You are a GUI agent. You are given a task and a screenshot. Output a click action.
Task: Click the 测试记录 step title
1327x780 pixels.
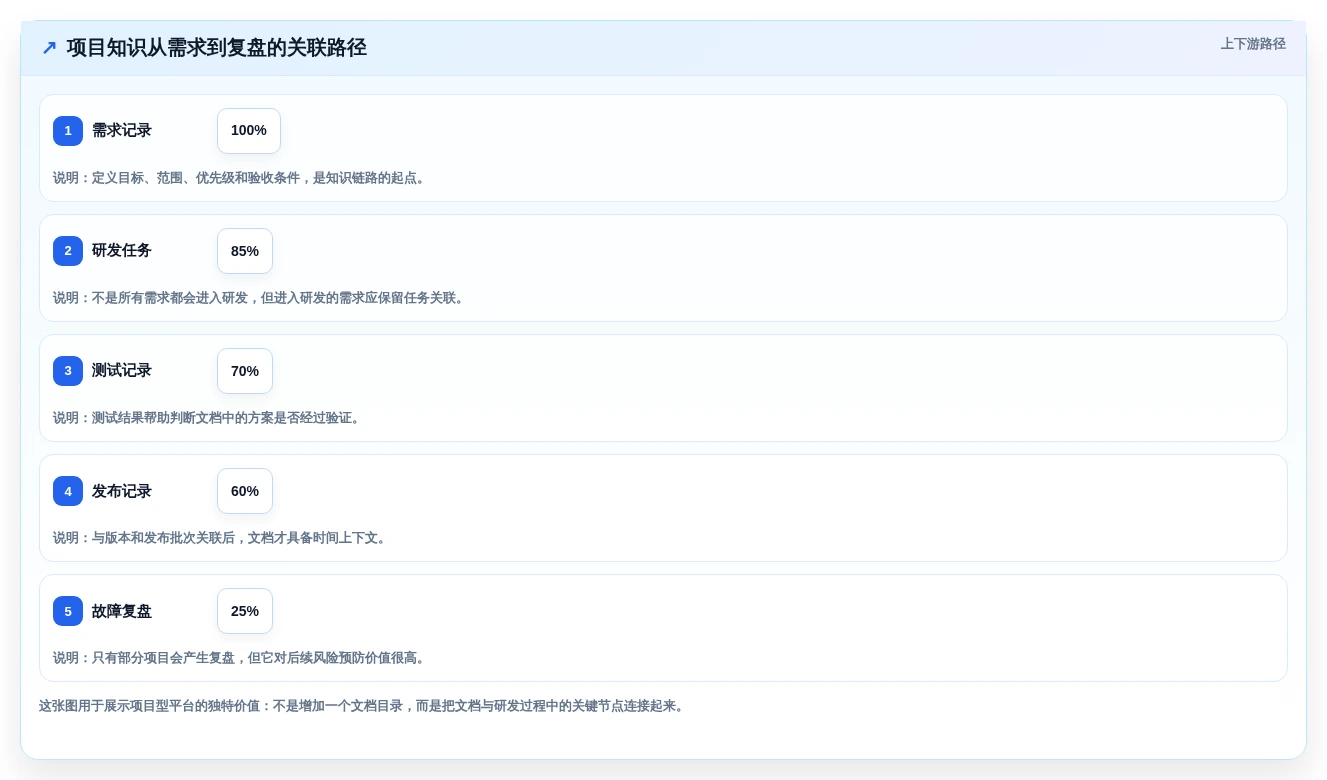pos(122,371)
